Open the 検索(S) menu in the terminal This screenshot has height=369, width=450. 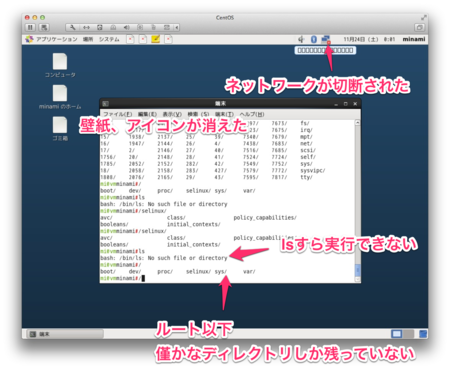(x=198, y=114)
